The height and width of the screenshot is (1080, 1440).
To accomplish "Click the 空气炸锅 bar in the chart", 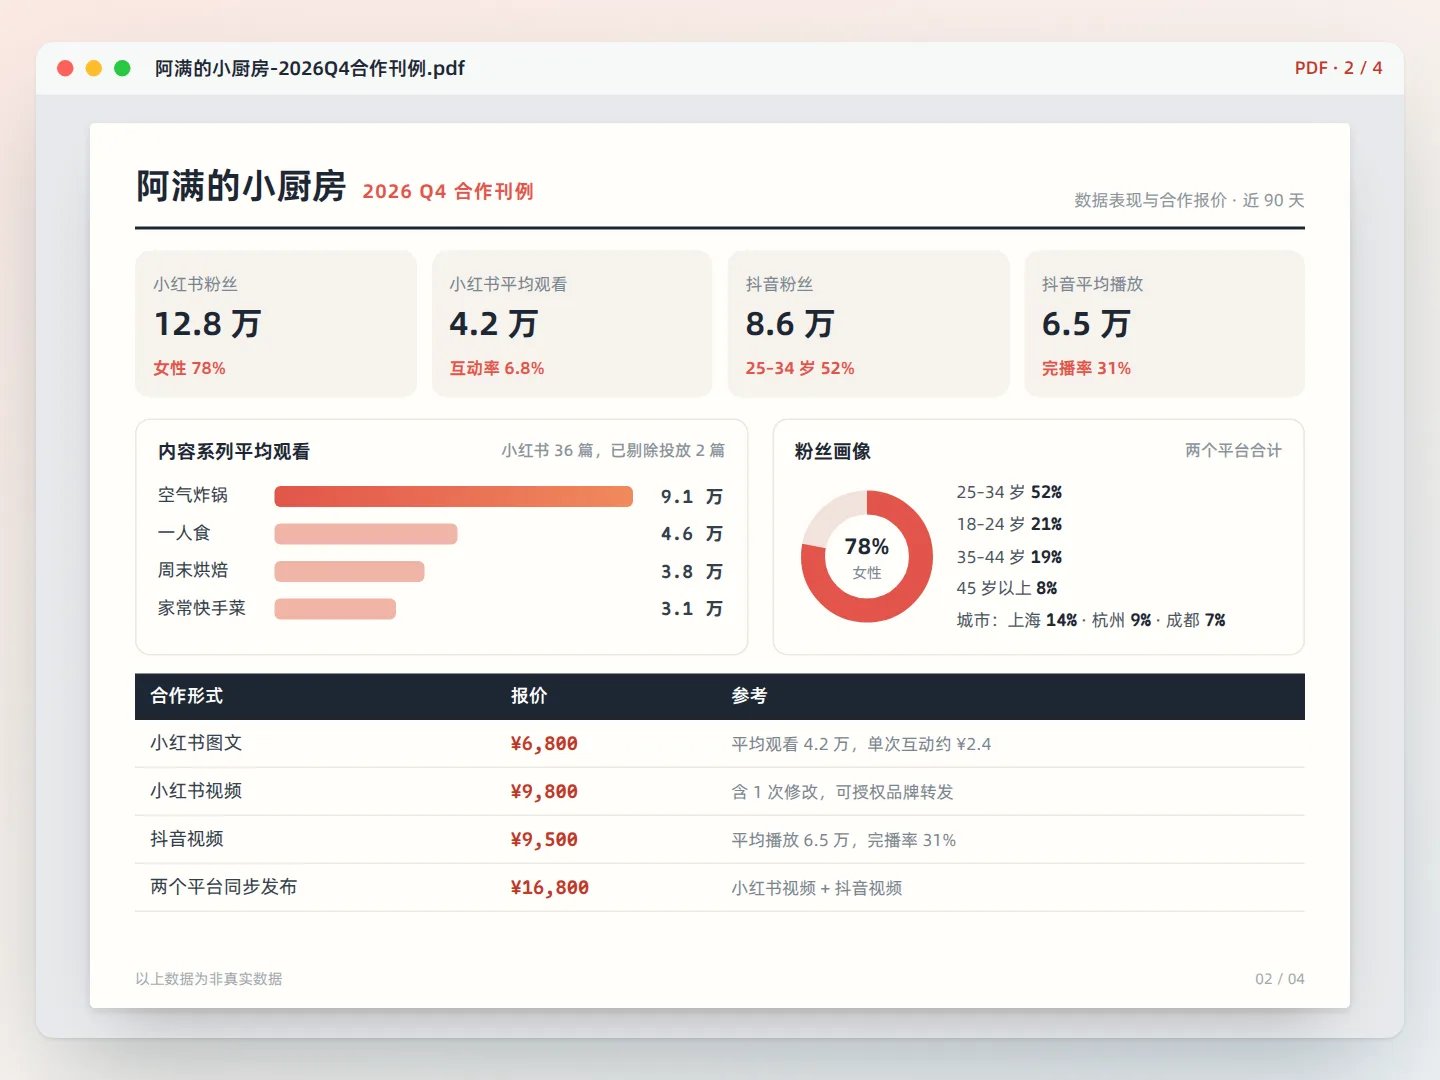I will 454,496.
